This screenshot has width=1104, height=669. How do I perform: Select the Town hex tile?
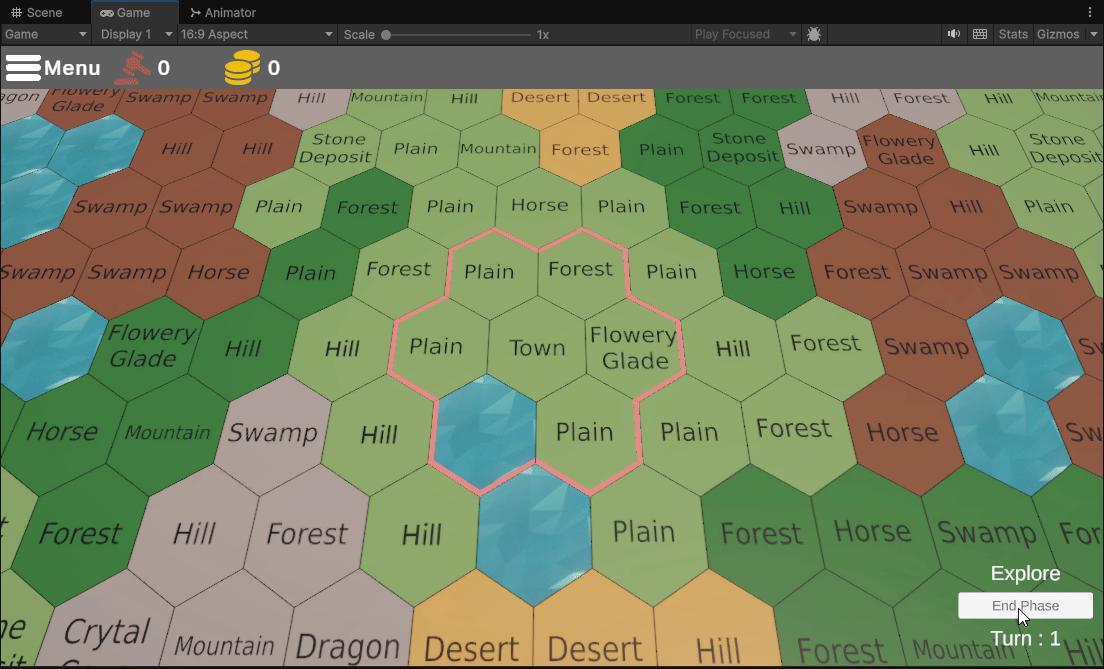[x=537, y=347]
